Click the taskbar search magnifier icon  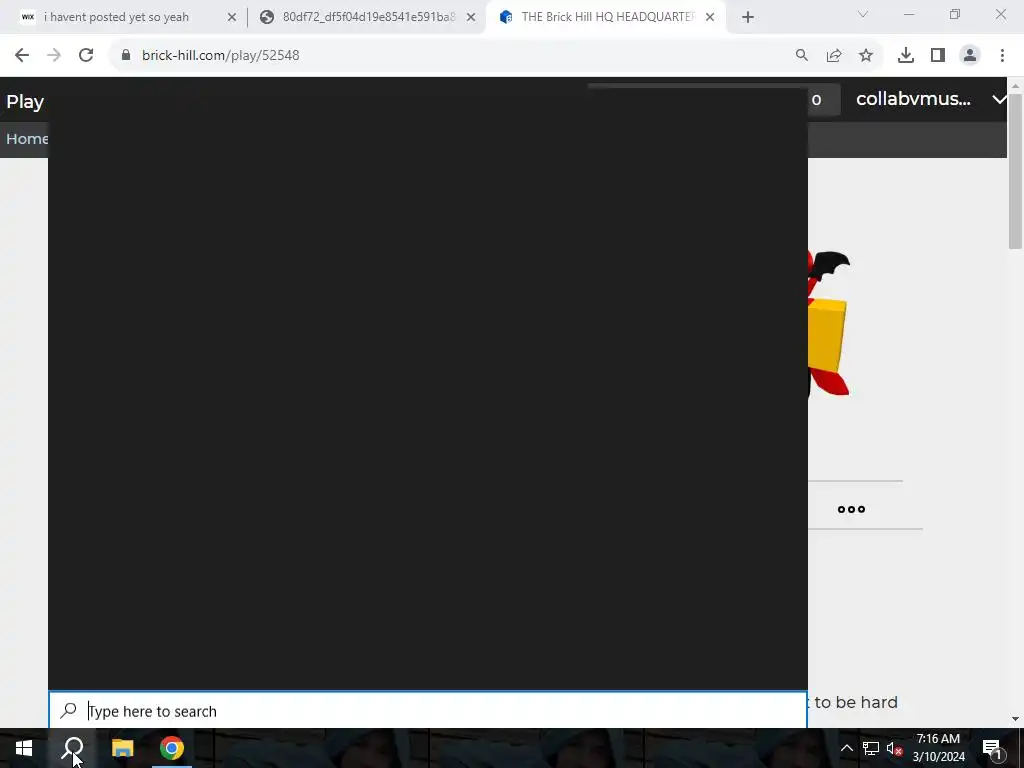73,748
